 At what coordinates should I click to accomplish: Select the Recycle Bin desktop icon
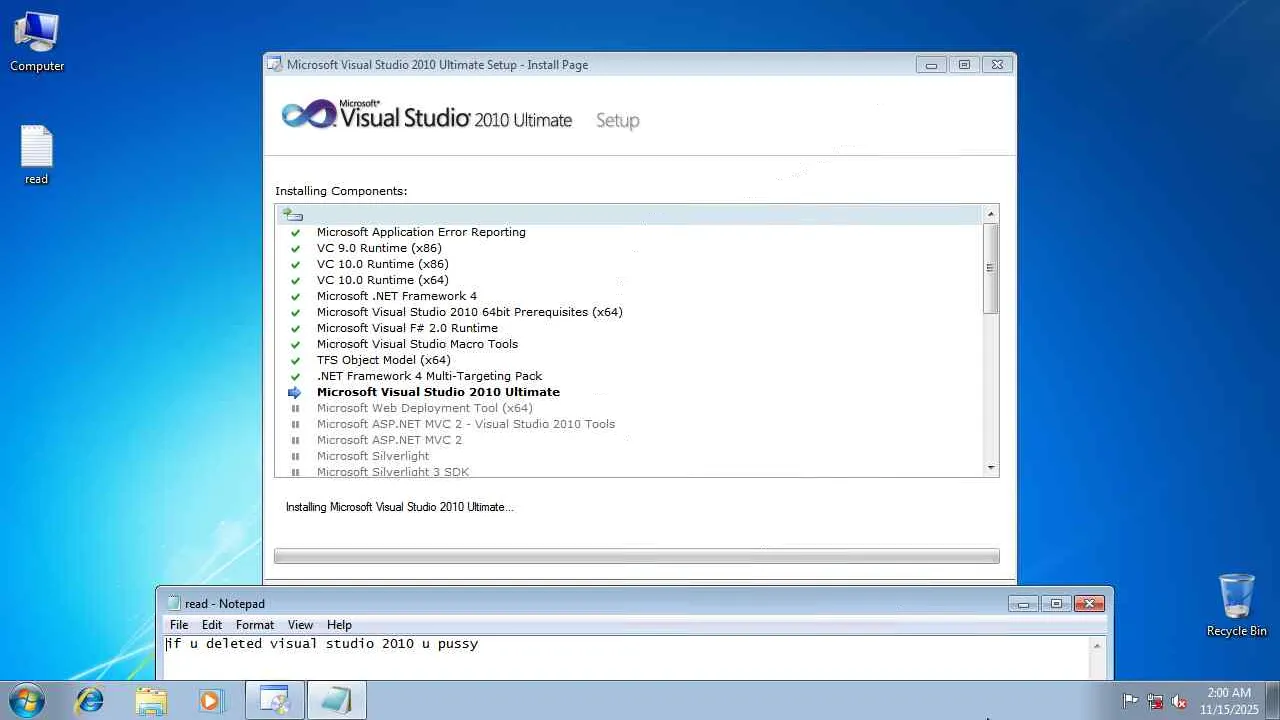[1237, 605]
